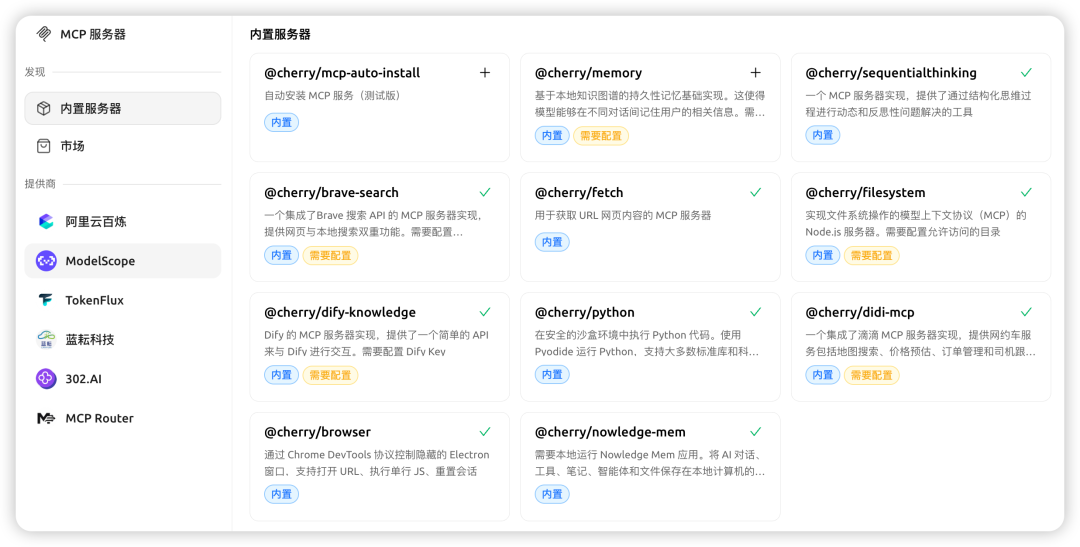Screen dimensions: 1080x547
Task: Click the TokenFlux provider logo
Action: (x=46, y=300)
